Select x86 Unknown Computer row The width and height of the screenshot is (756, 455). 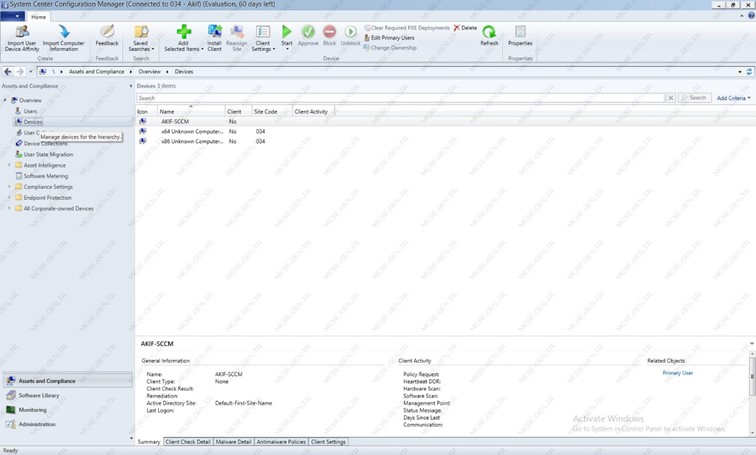(x=446, y=142)
